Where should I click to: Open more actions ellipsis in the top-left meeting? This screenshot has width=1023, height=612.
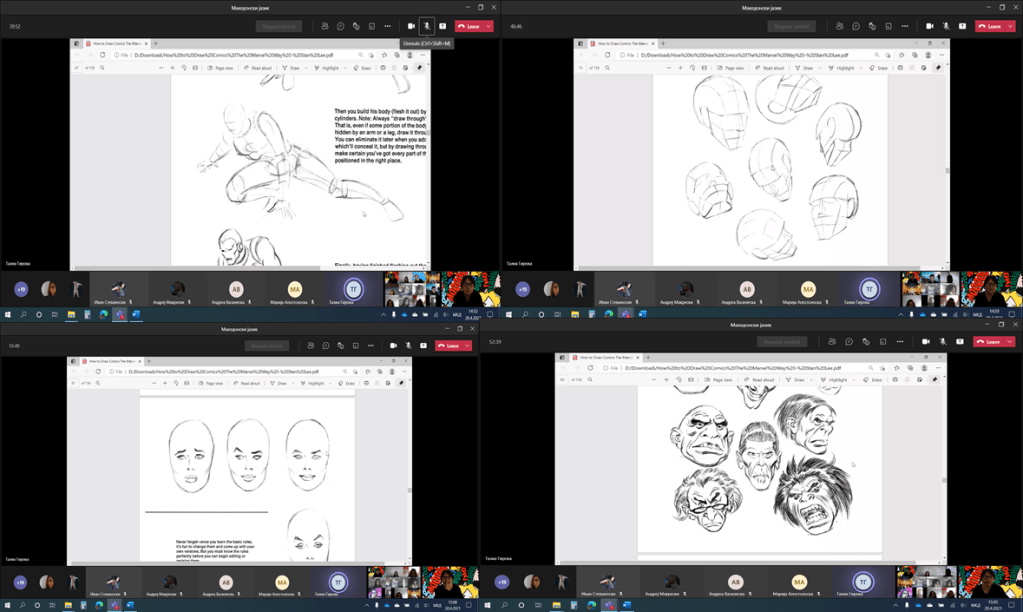pyautogui.click(x=387, y=26)
